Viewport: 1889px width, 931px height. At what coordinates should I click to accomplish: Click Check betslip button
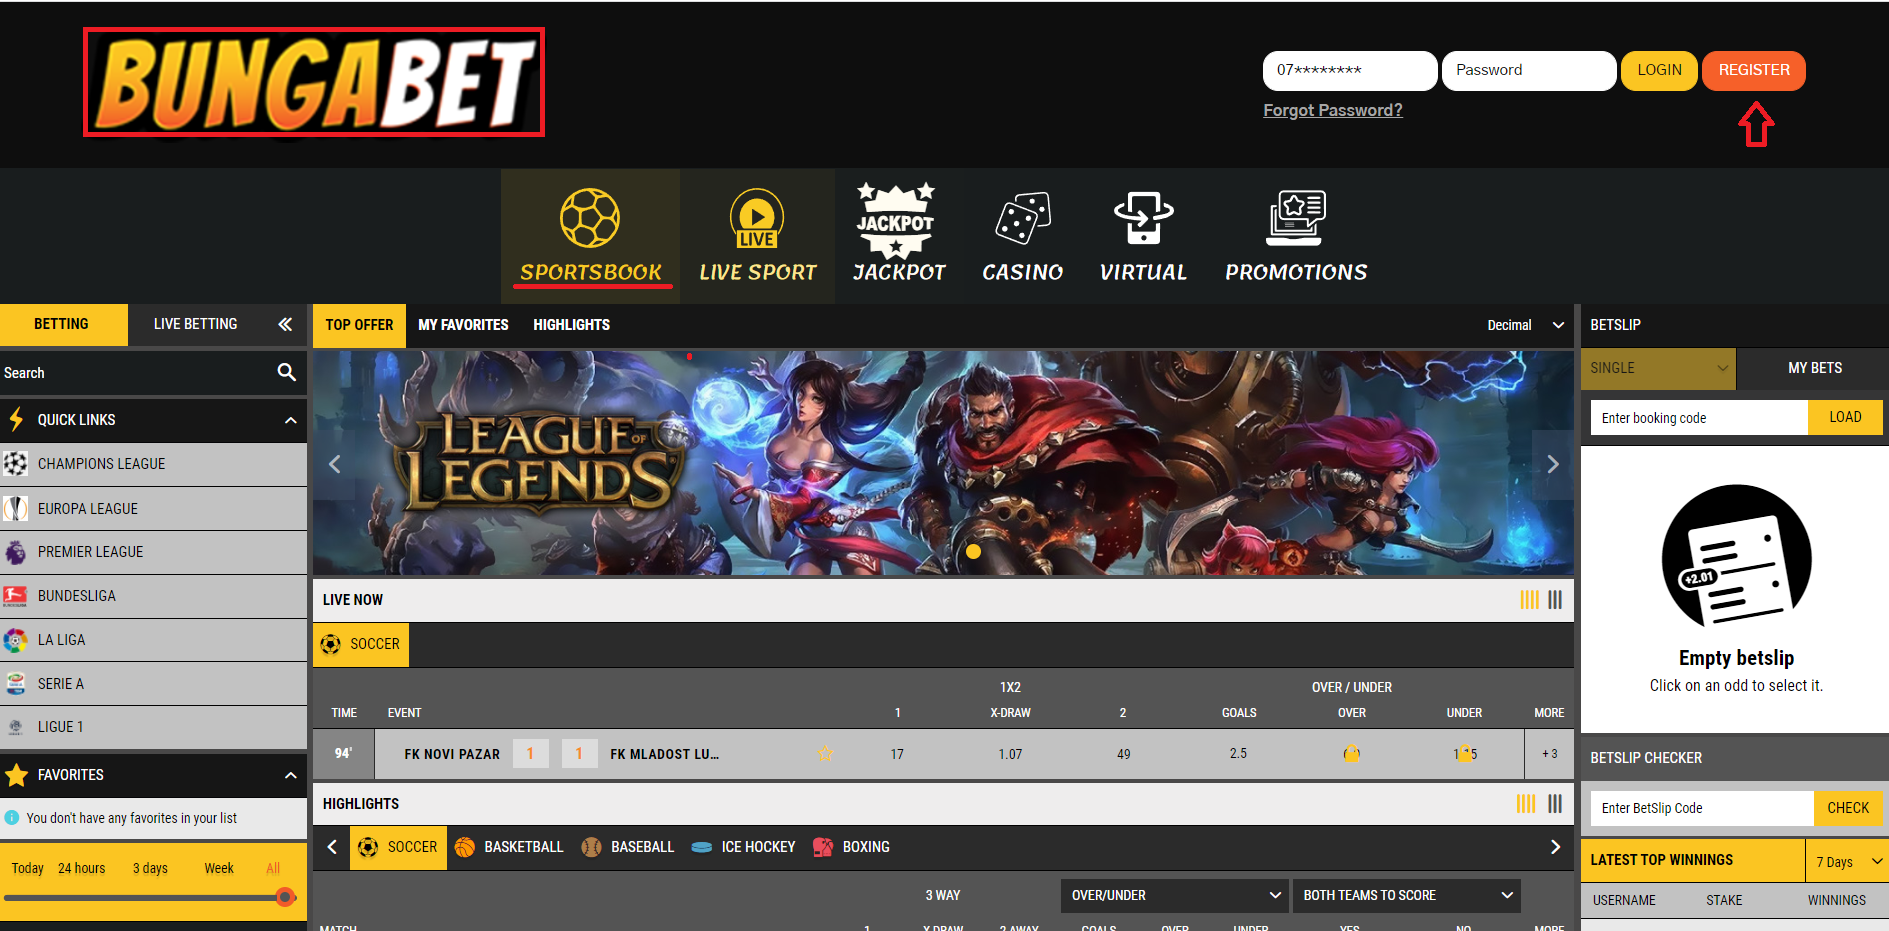1848,808
